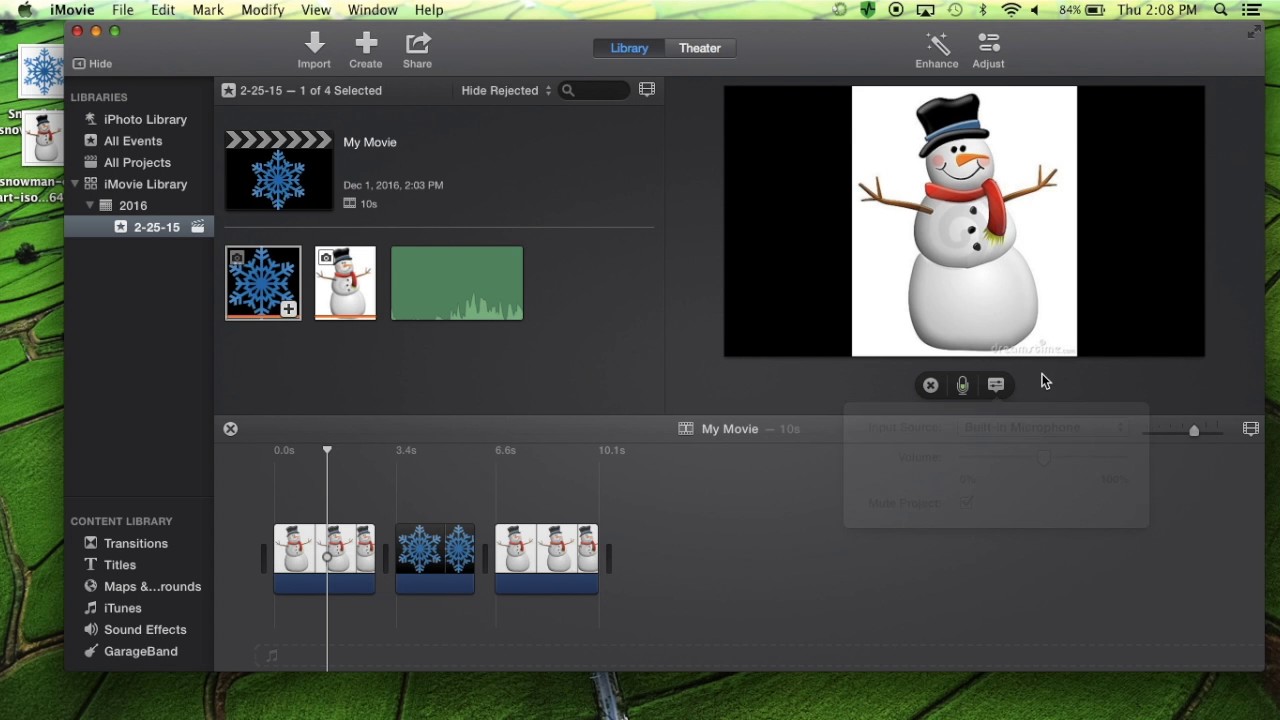Open Spotlight search in menu bar
Screen dimensions: 1280x720
click(1221, 10)
